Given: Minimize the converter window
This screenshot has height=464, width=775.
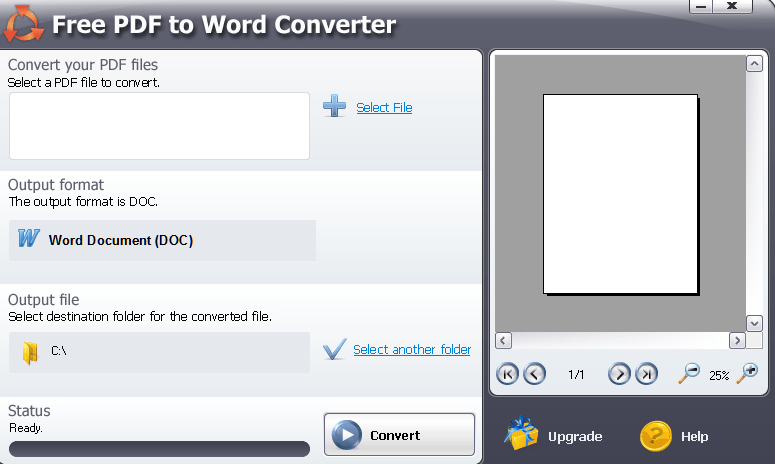Looking at the screenshot, I should (x=701, y=6).
